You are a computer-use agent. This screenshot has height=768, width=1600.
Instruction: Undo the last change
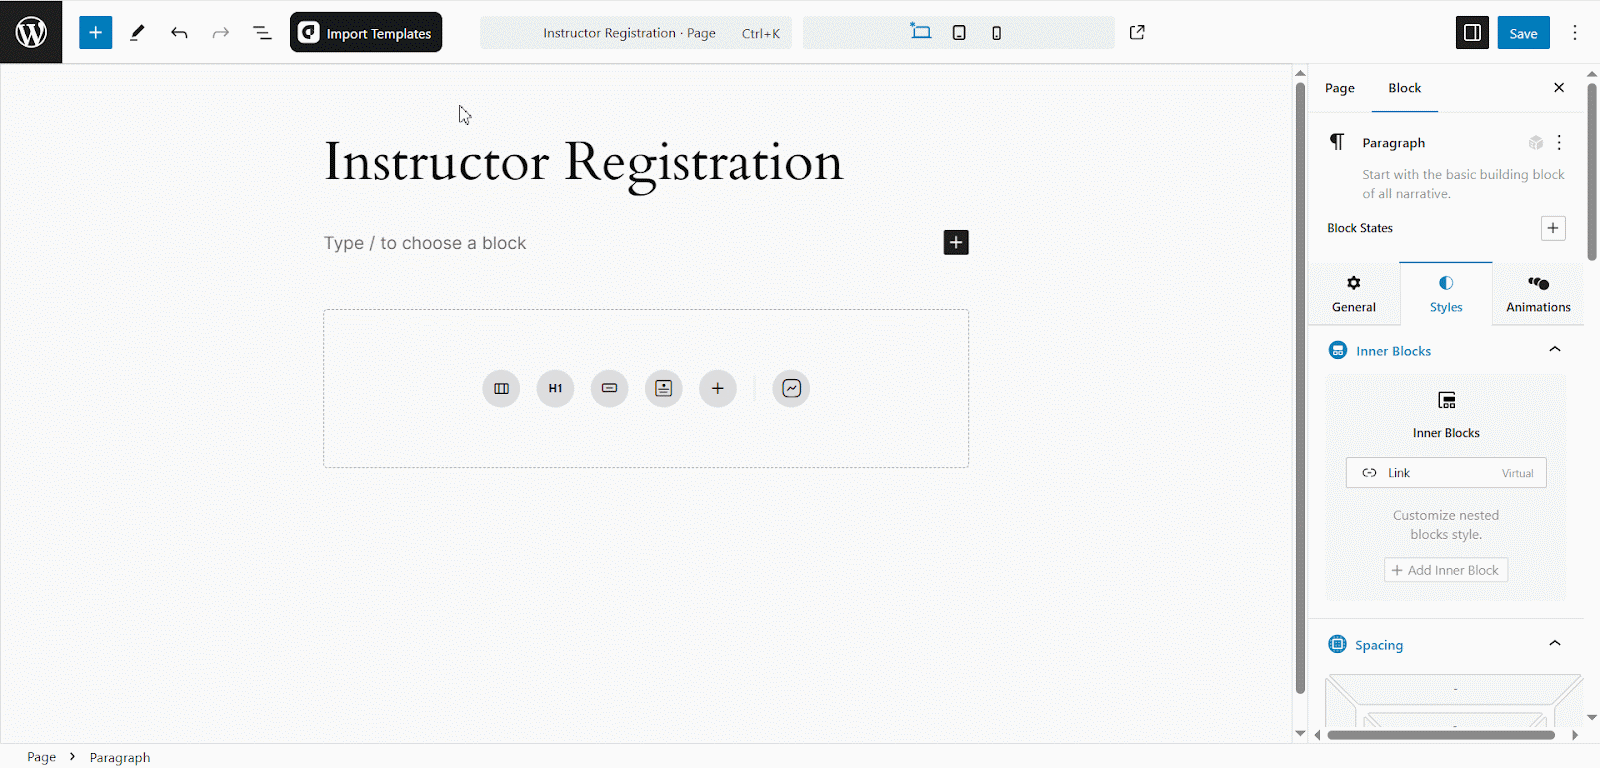179,33
